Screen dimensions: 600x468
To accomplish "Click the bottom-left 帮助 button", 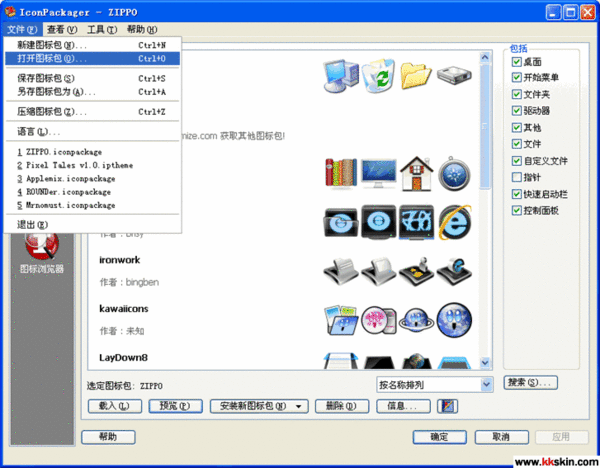I will [x=108, y=437].
